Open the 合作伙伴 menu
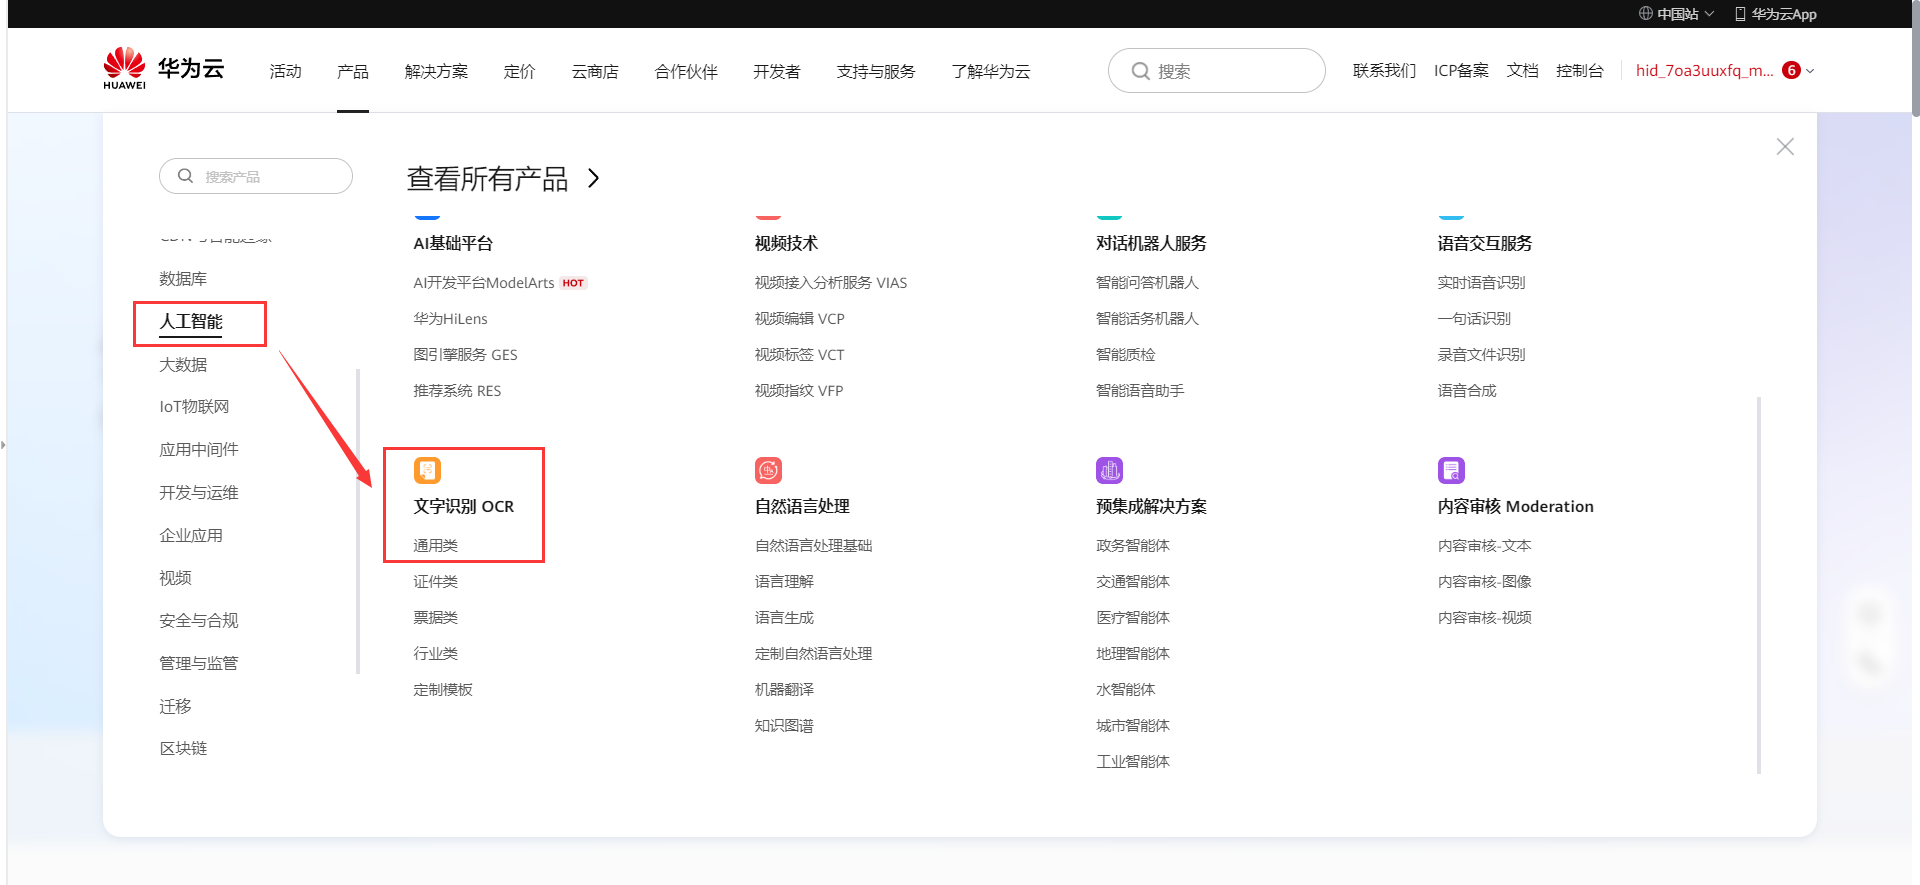 coord(686,71)
